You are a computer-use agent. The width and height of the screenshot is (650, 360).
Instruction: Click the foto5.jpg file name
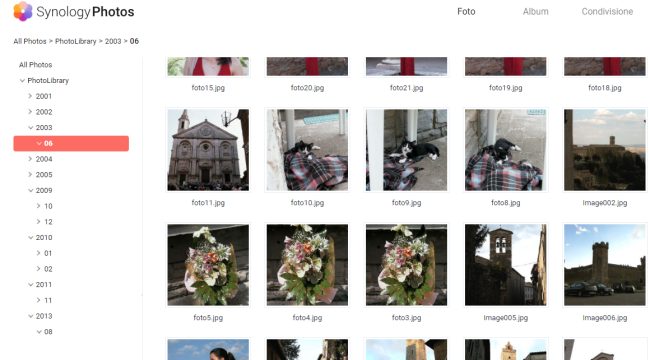coord(208,318)
